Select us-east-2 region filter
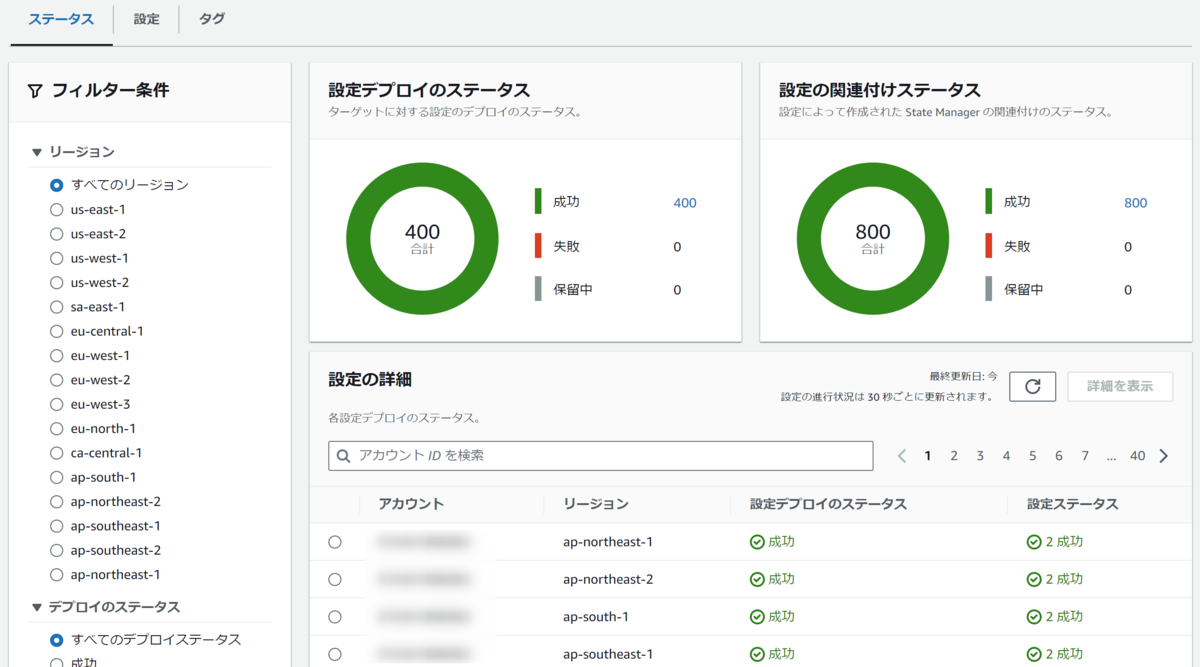The width and height of the screenshot is (1200, 667). 57,234
